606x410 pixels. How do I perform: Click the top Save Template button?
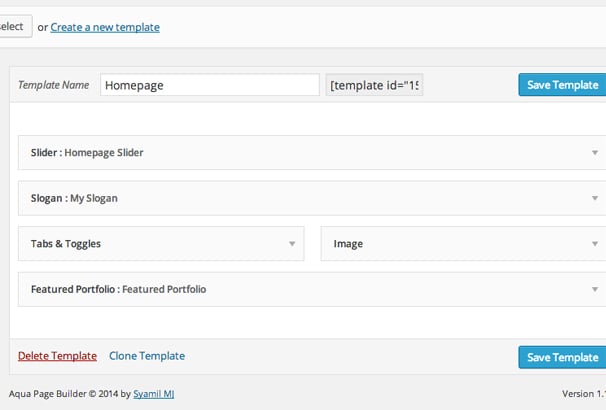tap(562, 85)
